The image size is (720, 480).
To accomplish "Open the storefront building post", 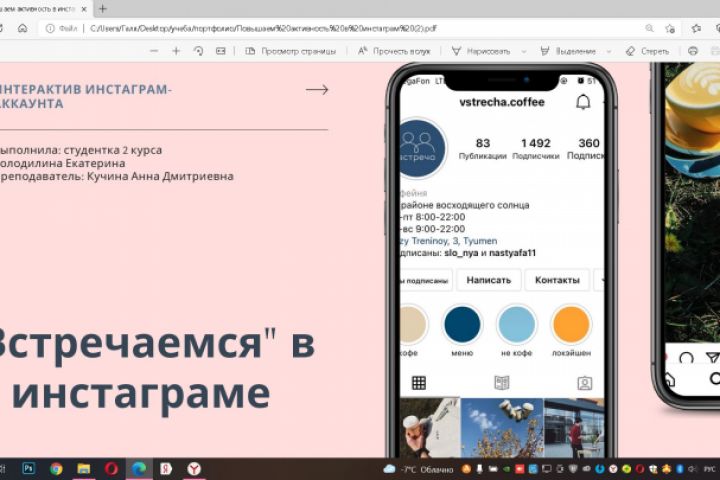I will tap(574, 428).
